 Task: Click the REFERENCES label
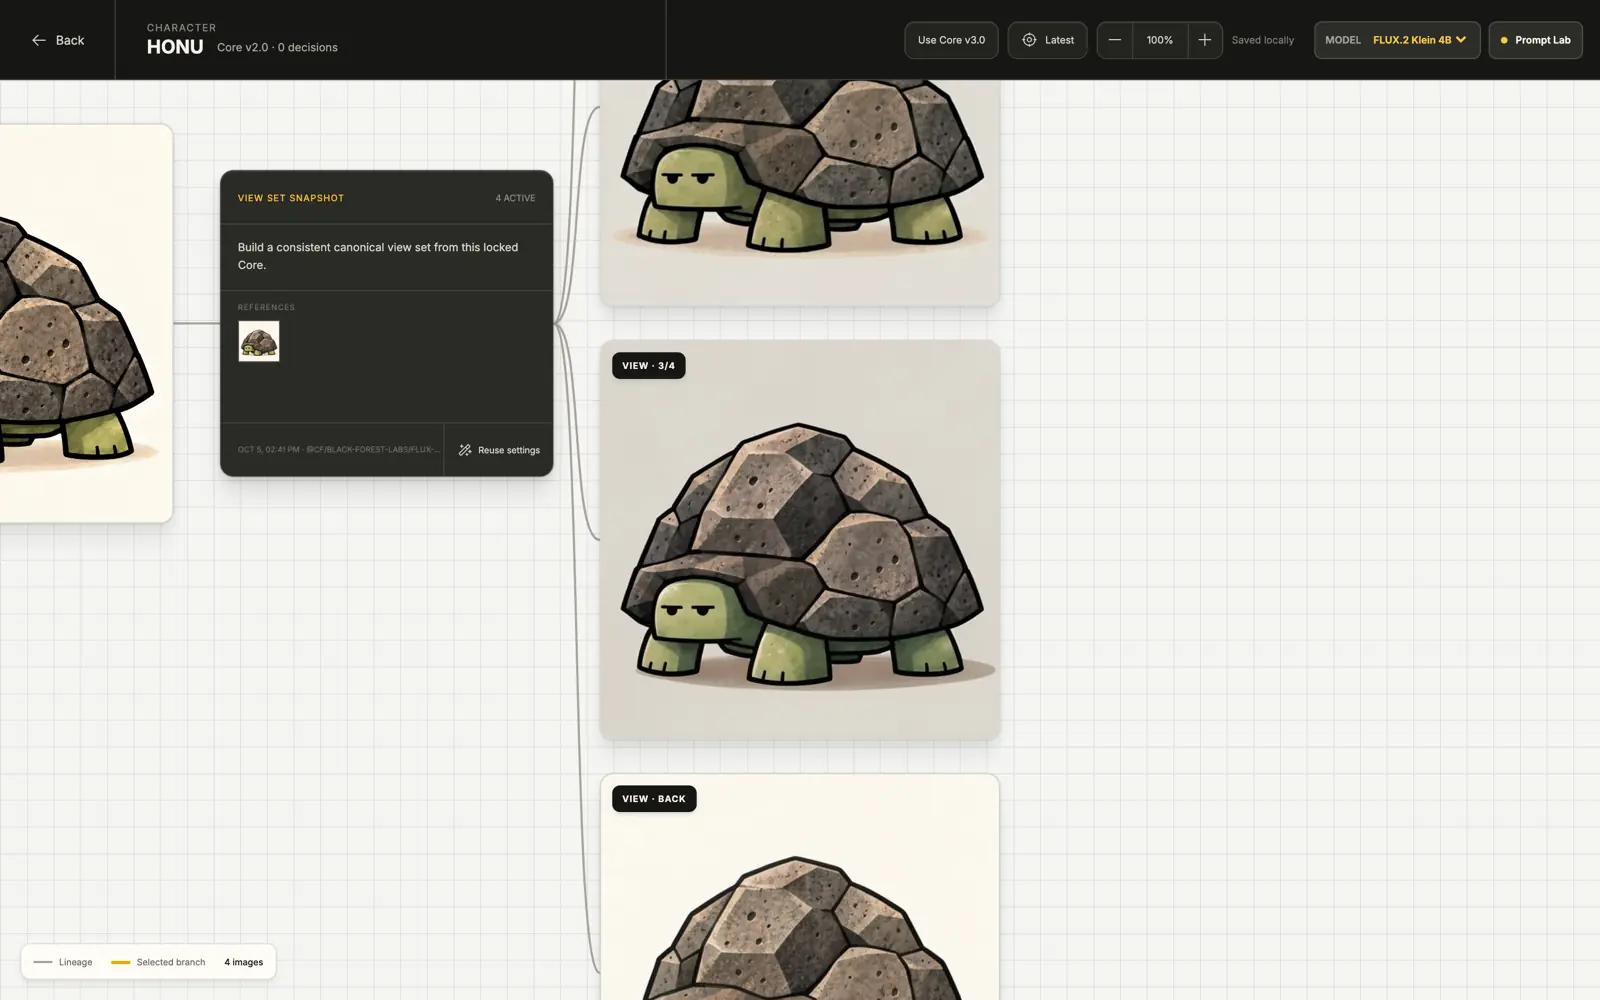[266, 307]
